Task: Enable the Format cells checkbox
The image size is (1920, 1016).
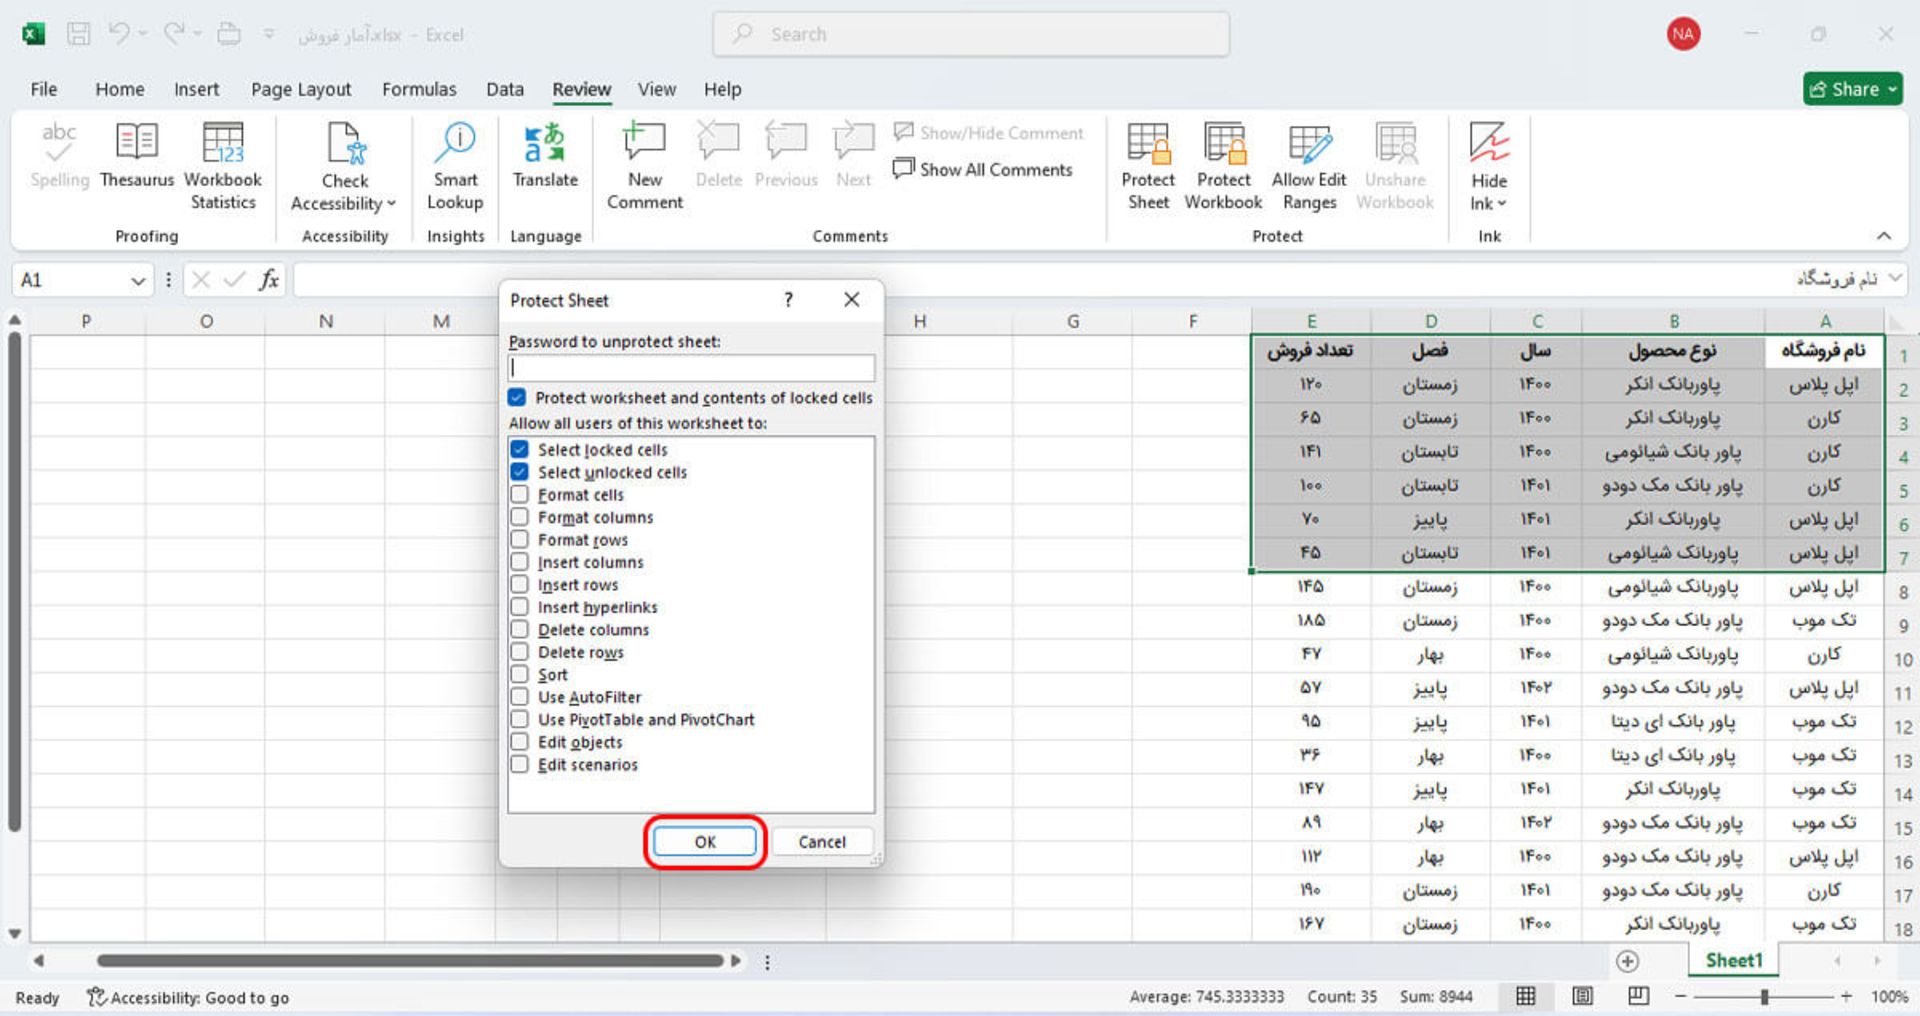Action: [x=520, y=495]
